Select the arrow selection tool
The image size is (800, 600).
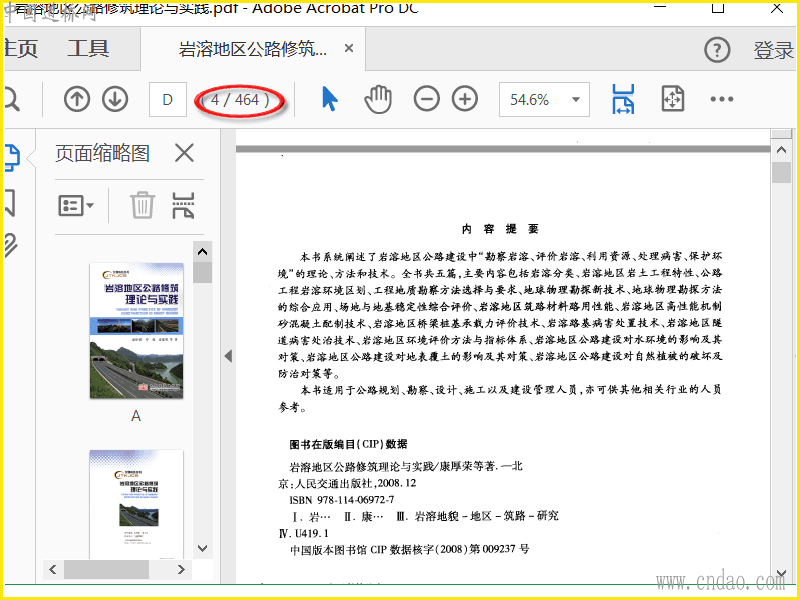pyautogui.click(x=329, y=99)
